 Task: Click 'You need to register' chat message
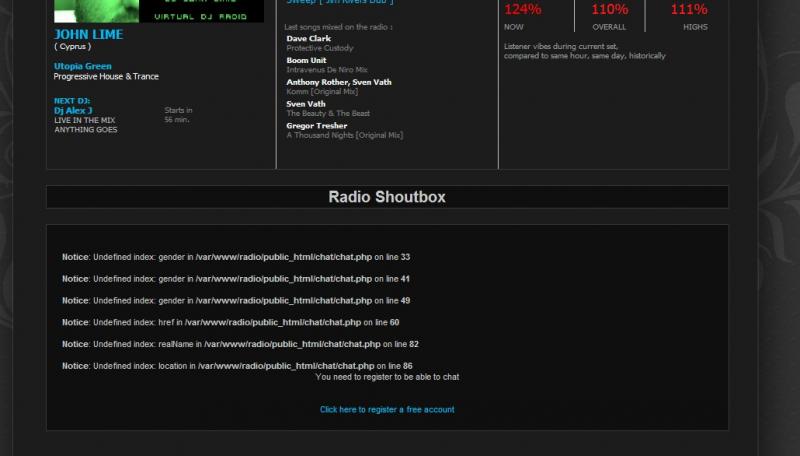[x=387, y=377]
